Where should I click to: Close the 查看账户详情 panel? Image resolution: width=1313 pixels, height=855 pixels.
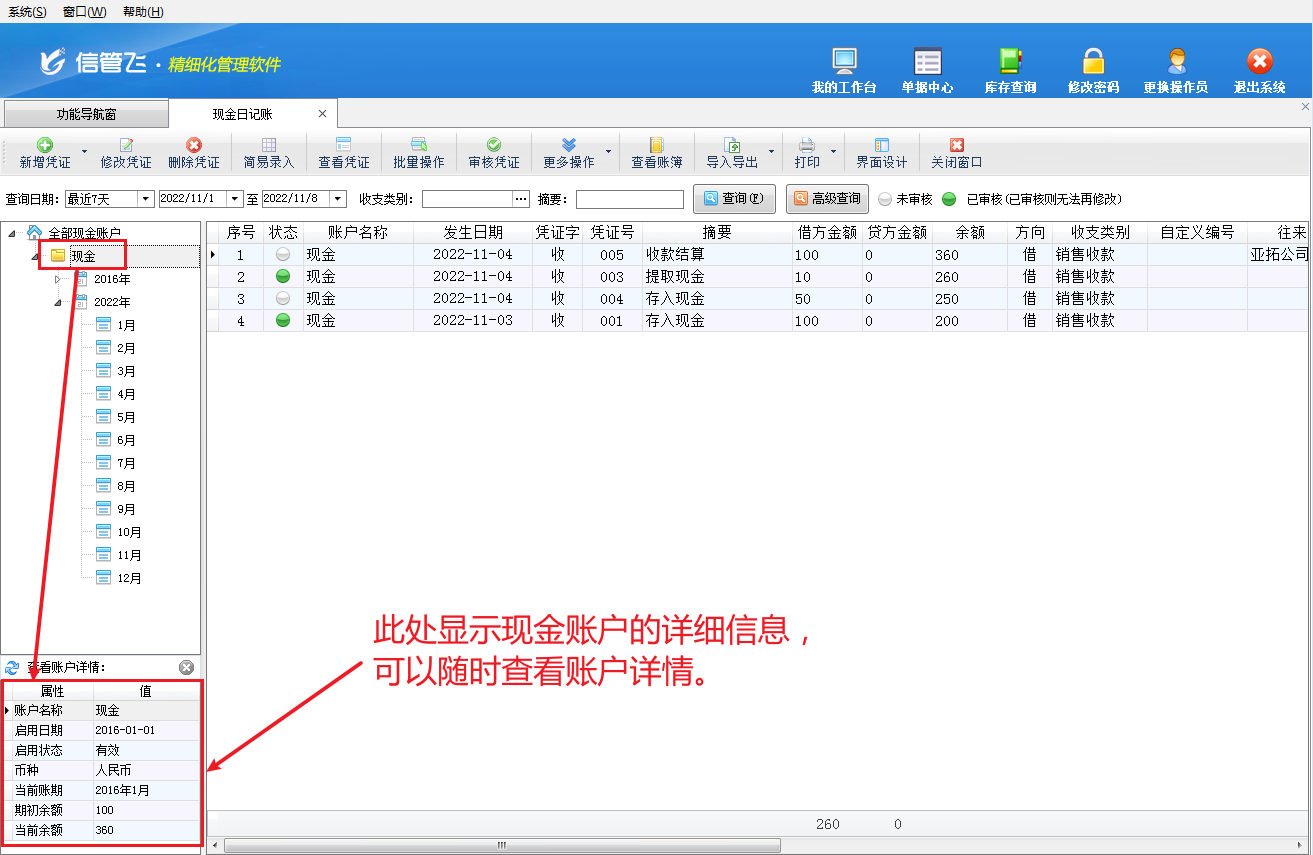click(186, 667)
